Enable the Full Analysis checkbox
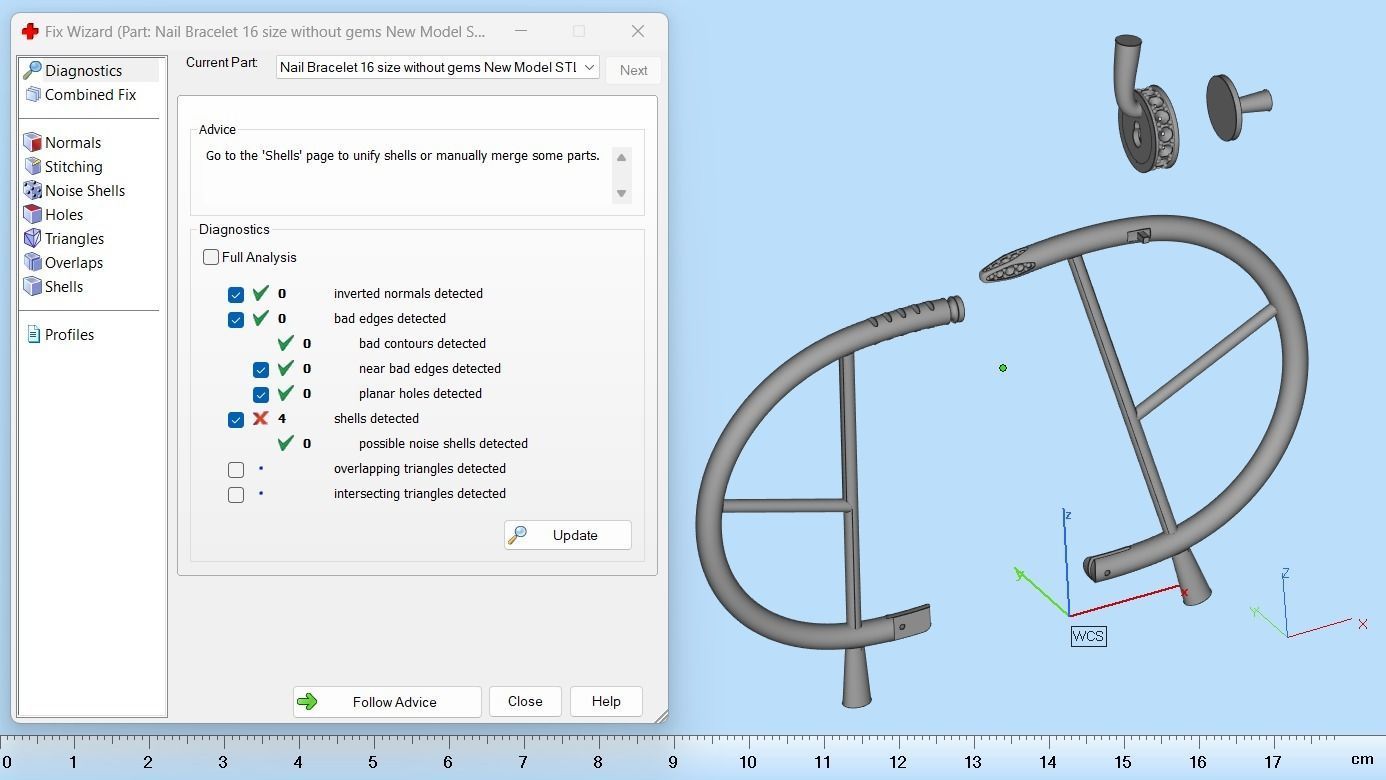This screenshot has height=780, width=1386. 211,257
